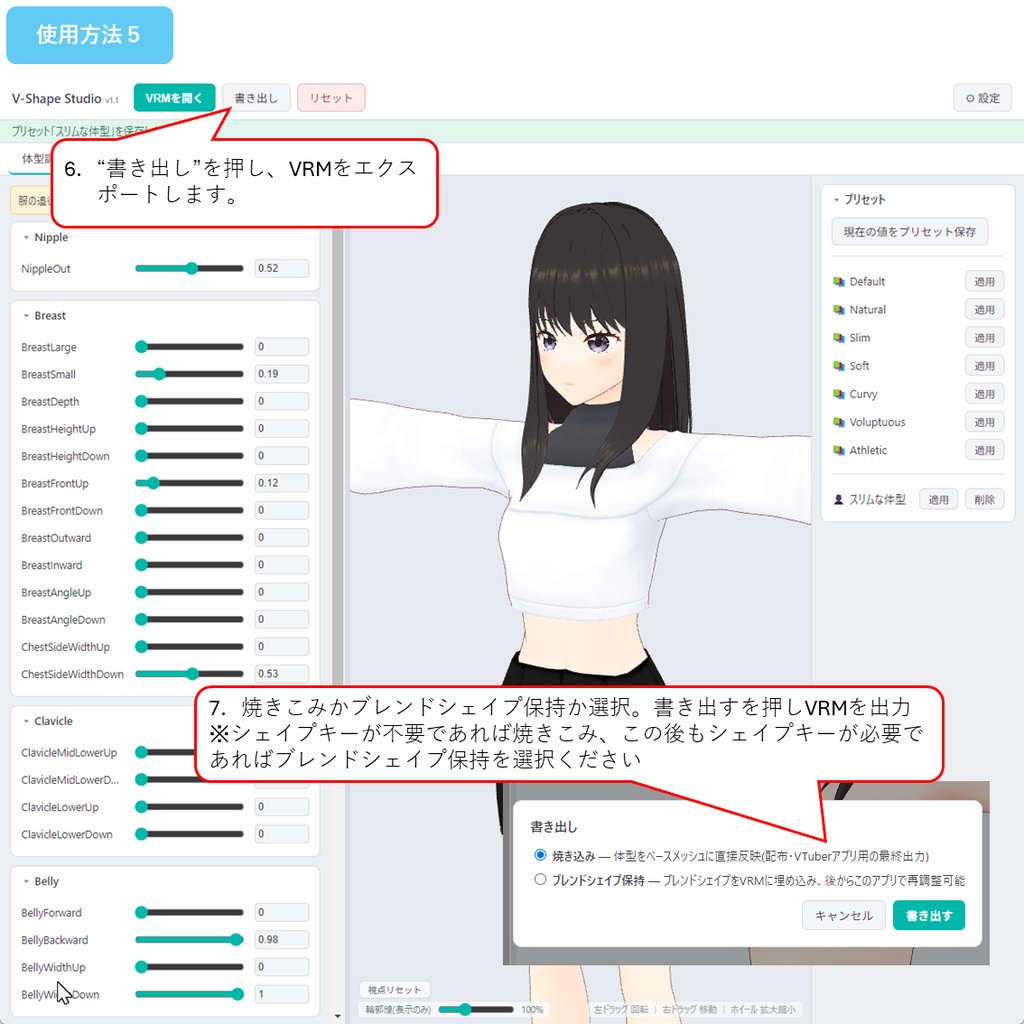Apply the Curvy preset

coord(984,394)
